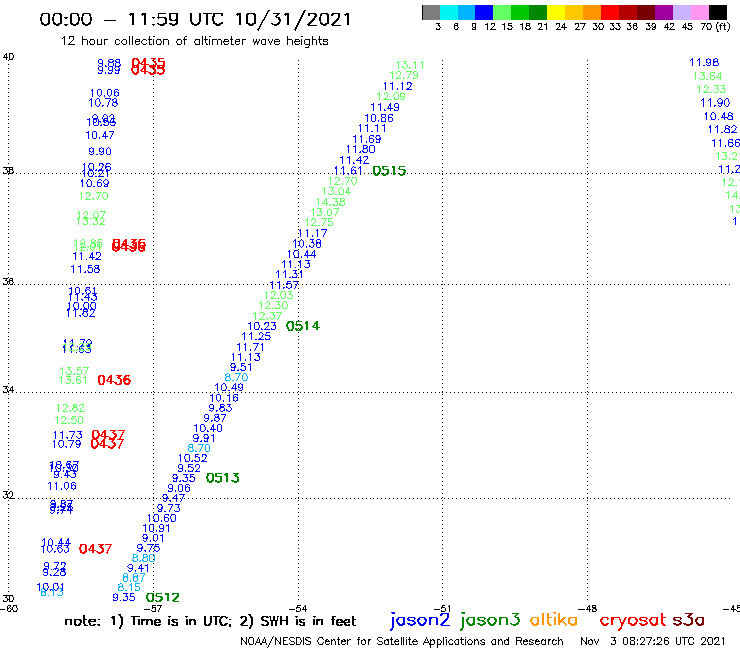Click the green time label 0512
The height and width of the screenshot is (650, 740).
click(162, 598)
